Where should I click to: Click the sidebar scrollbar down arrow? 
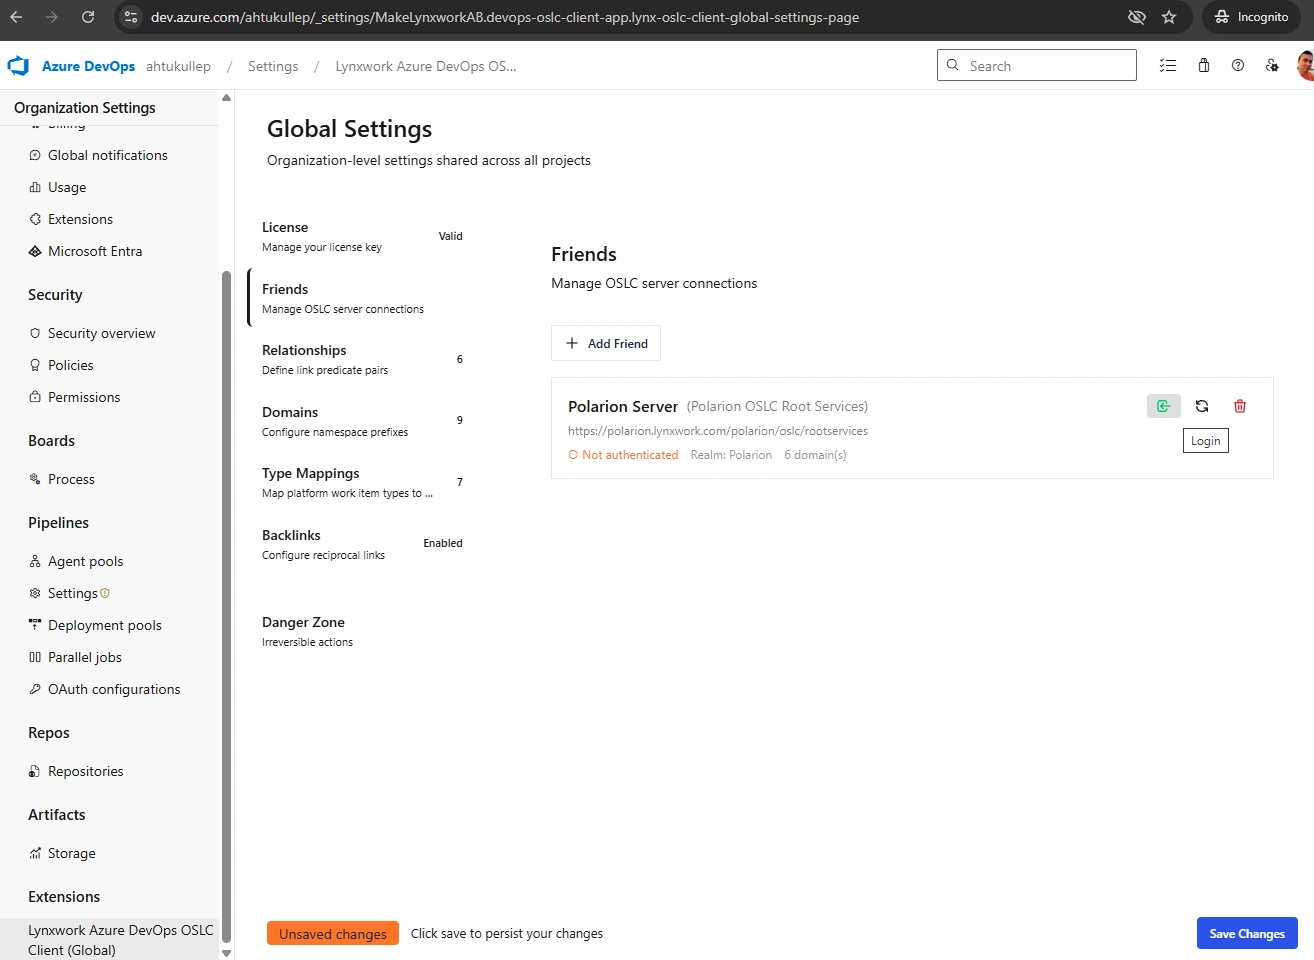(x=226, y=953)
